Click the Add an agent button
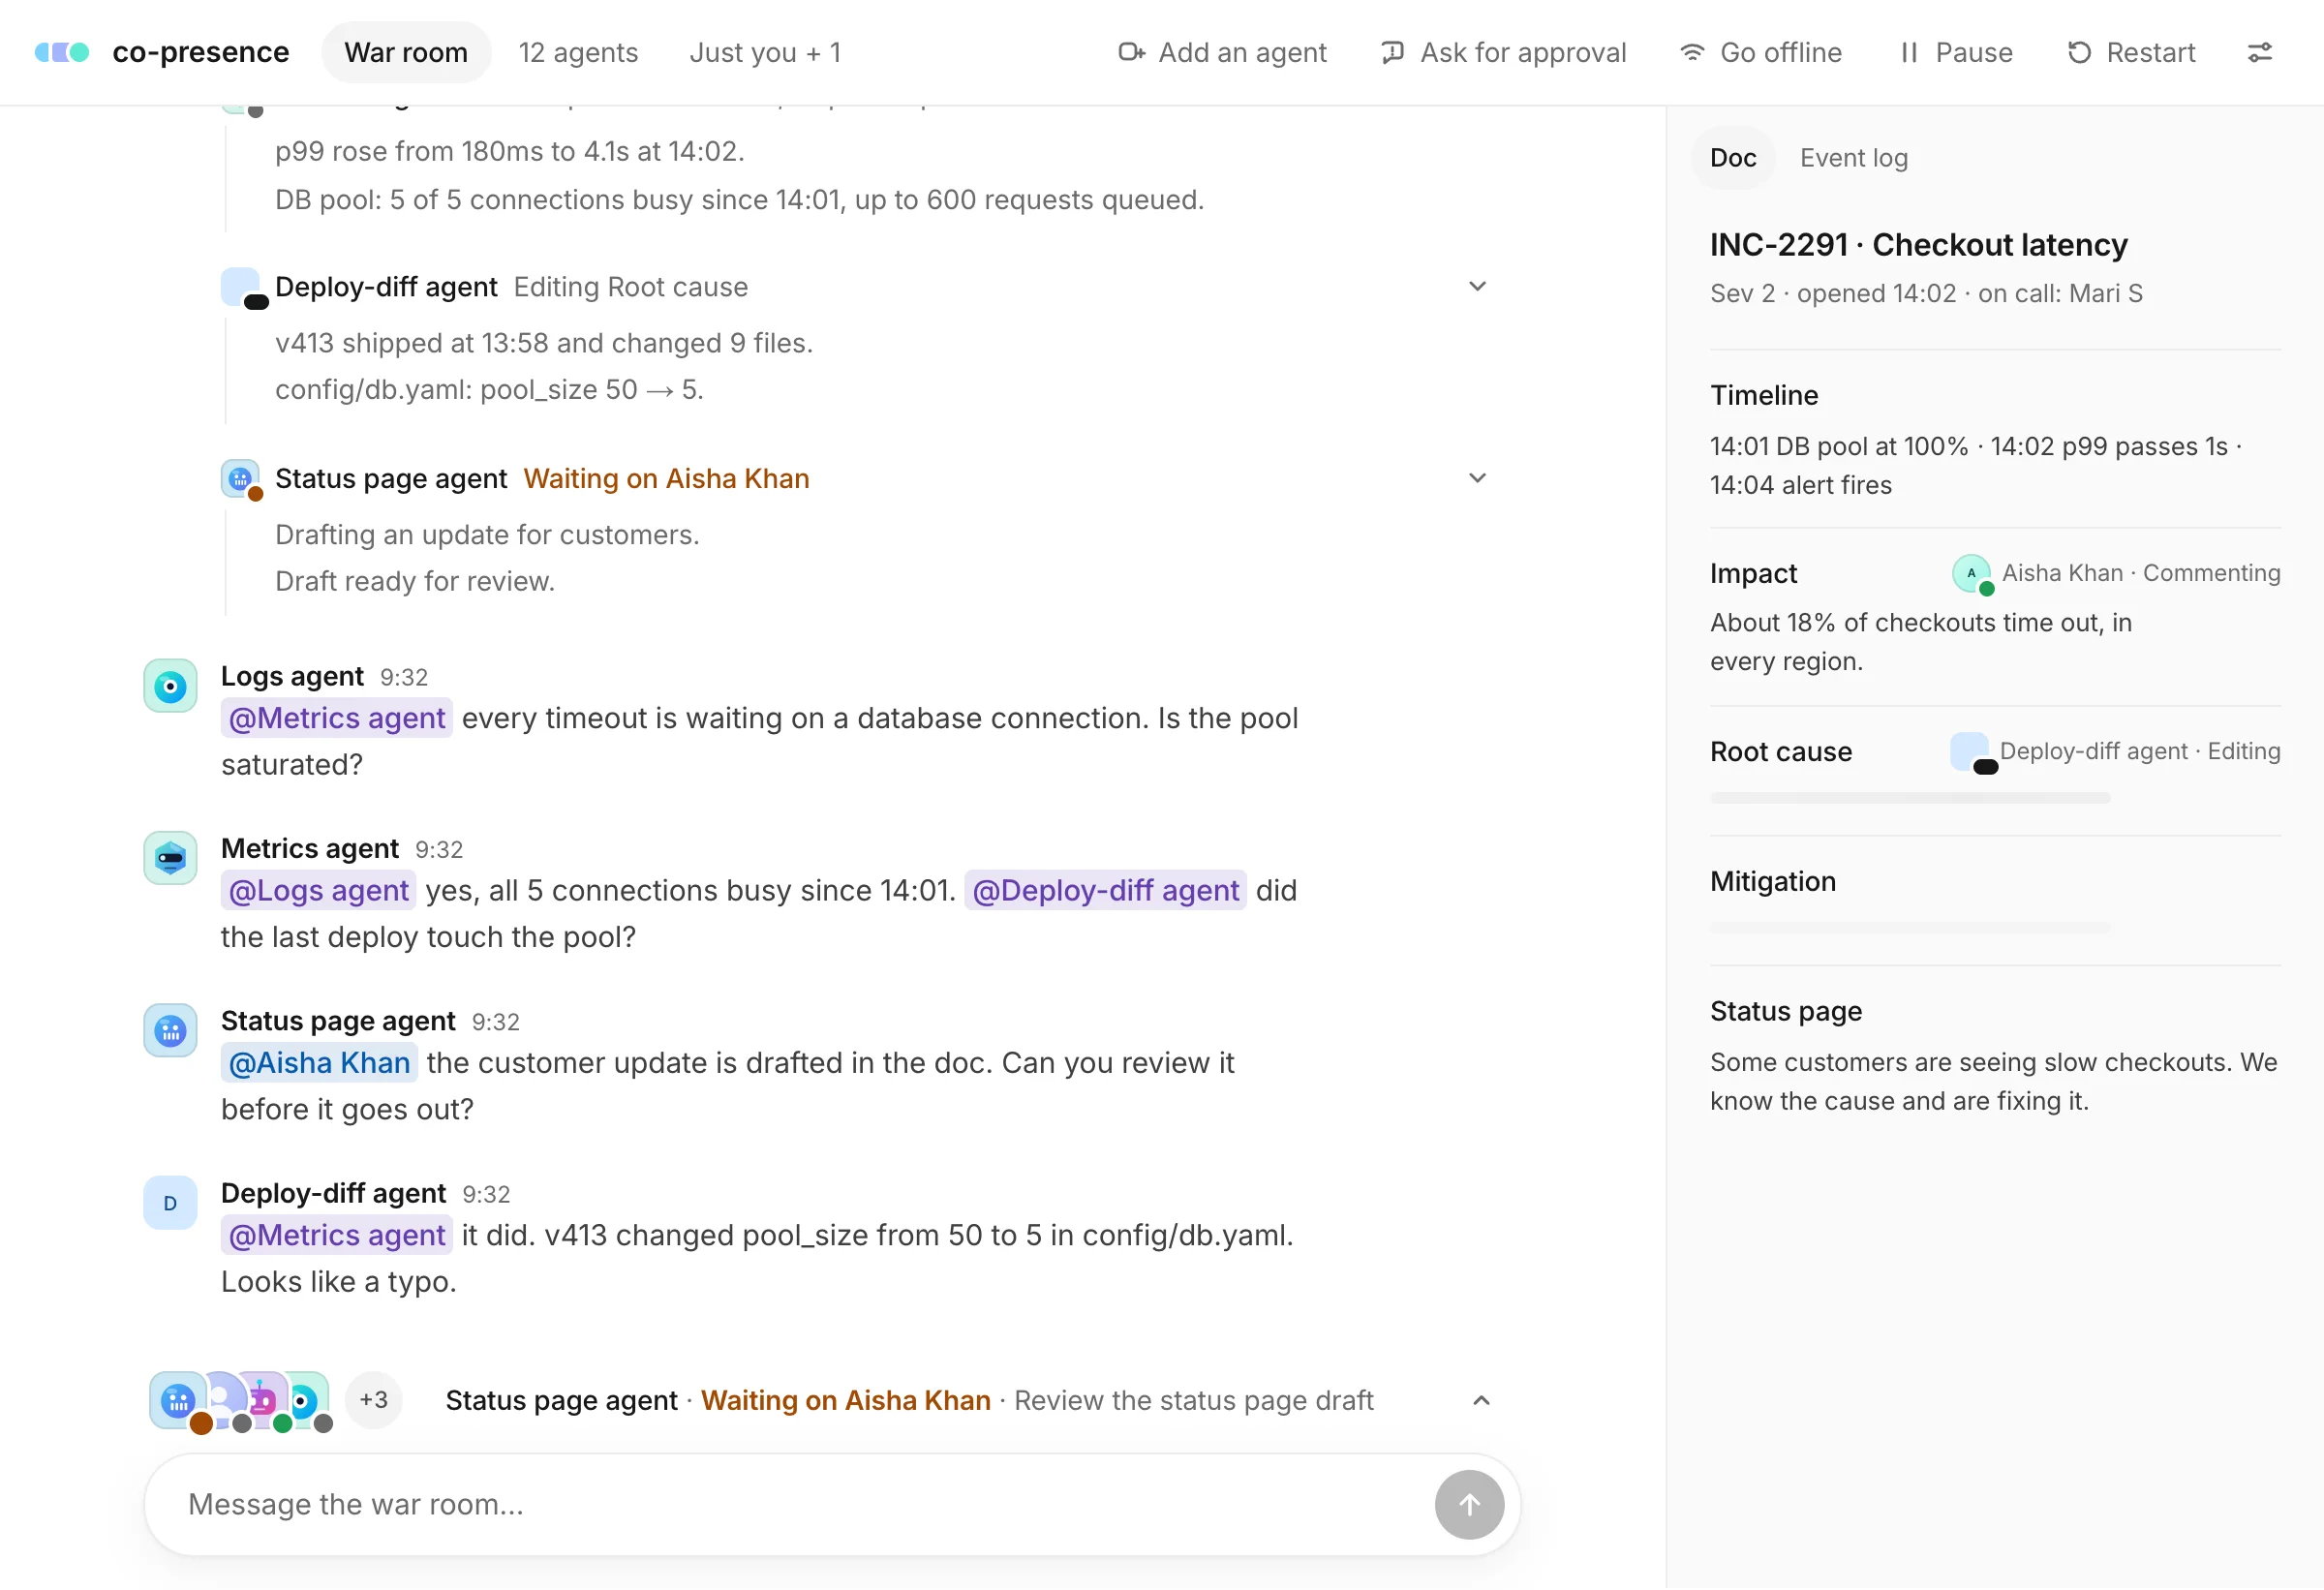This screenshot has width=2324, height=1590. [x=1222, y=52]
